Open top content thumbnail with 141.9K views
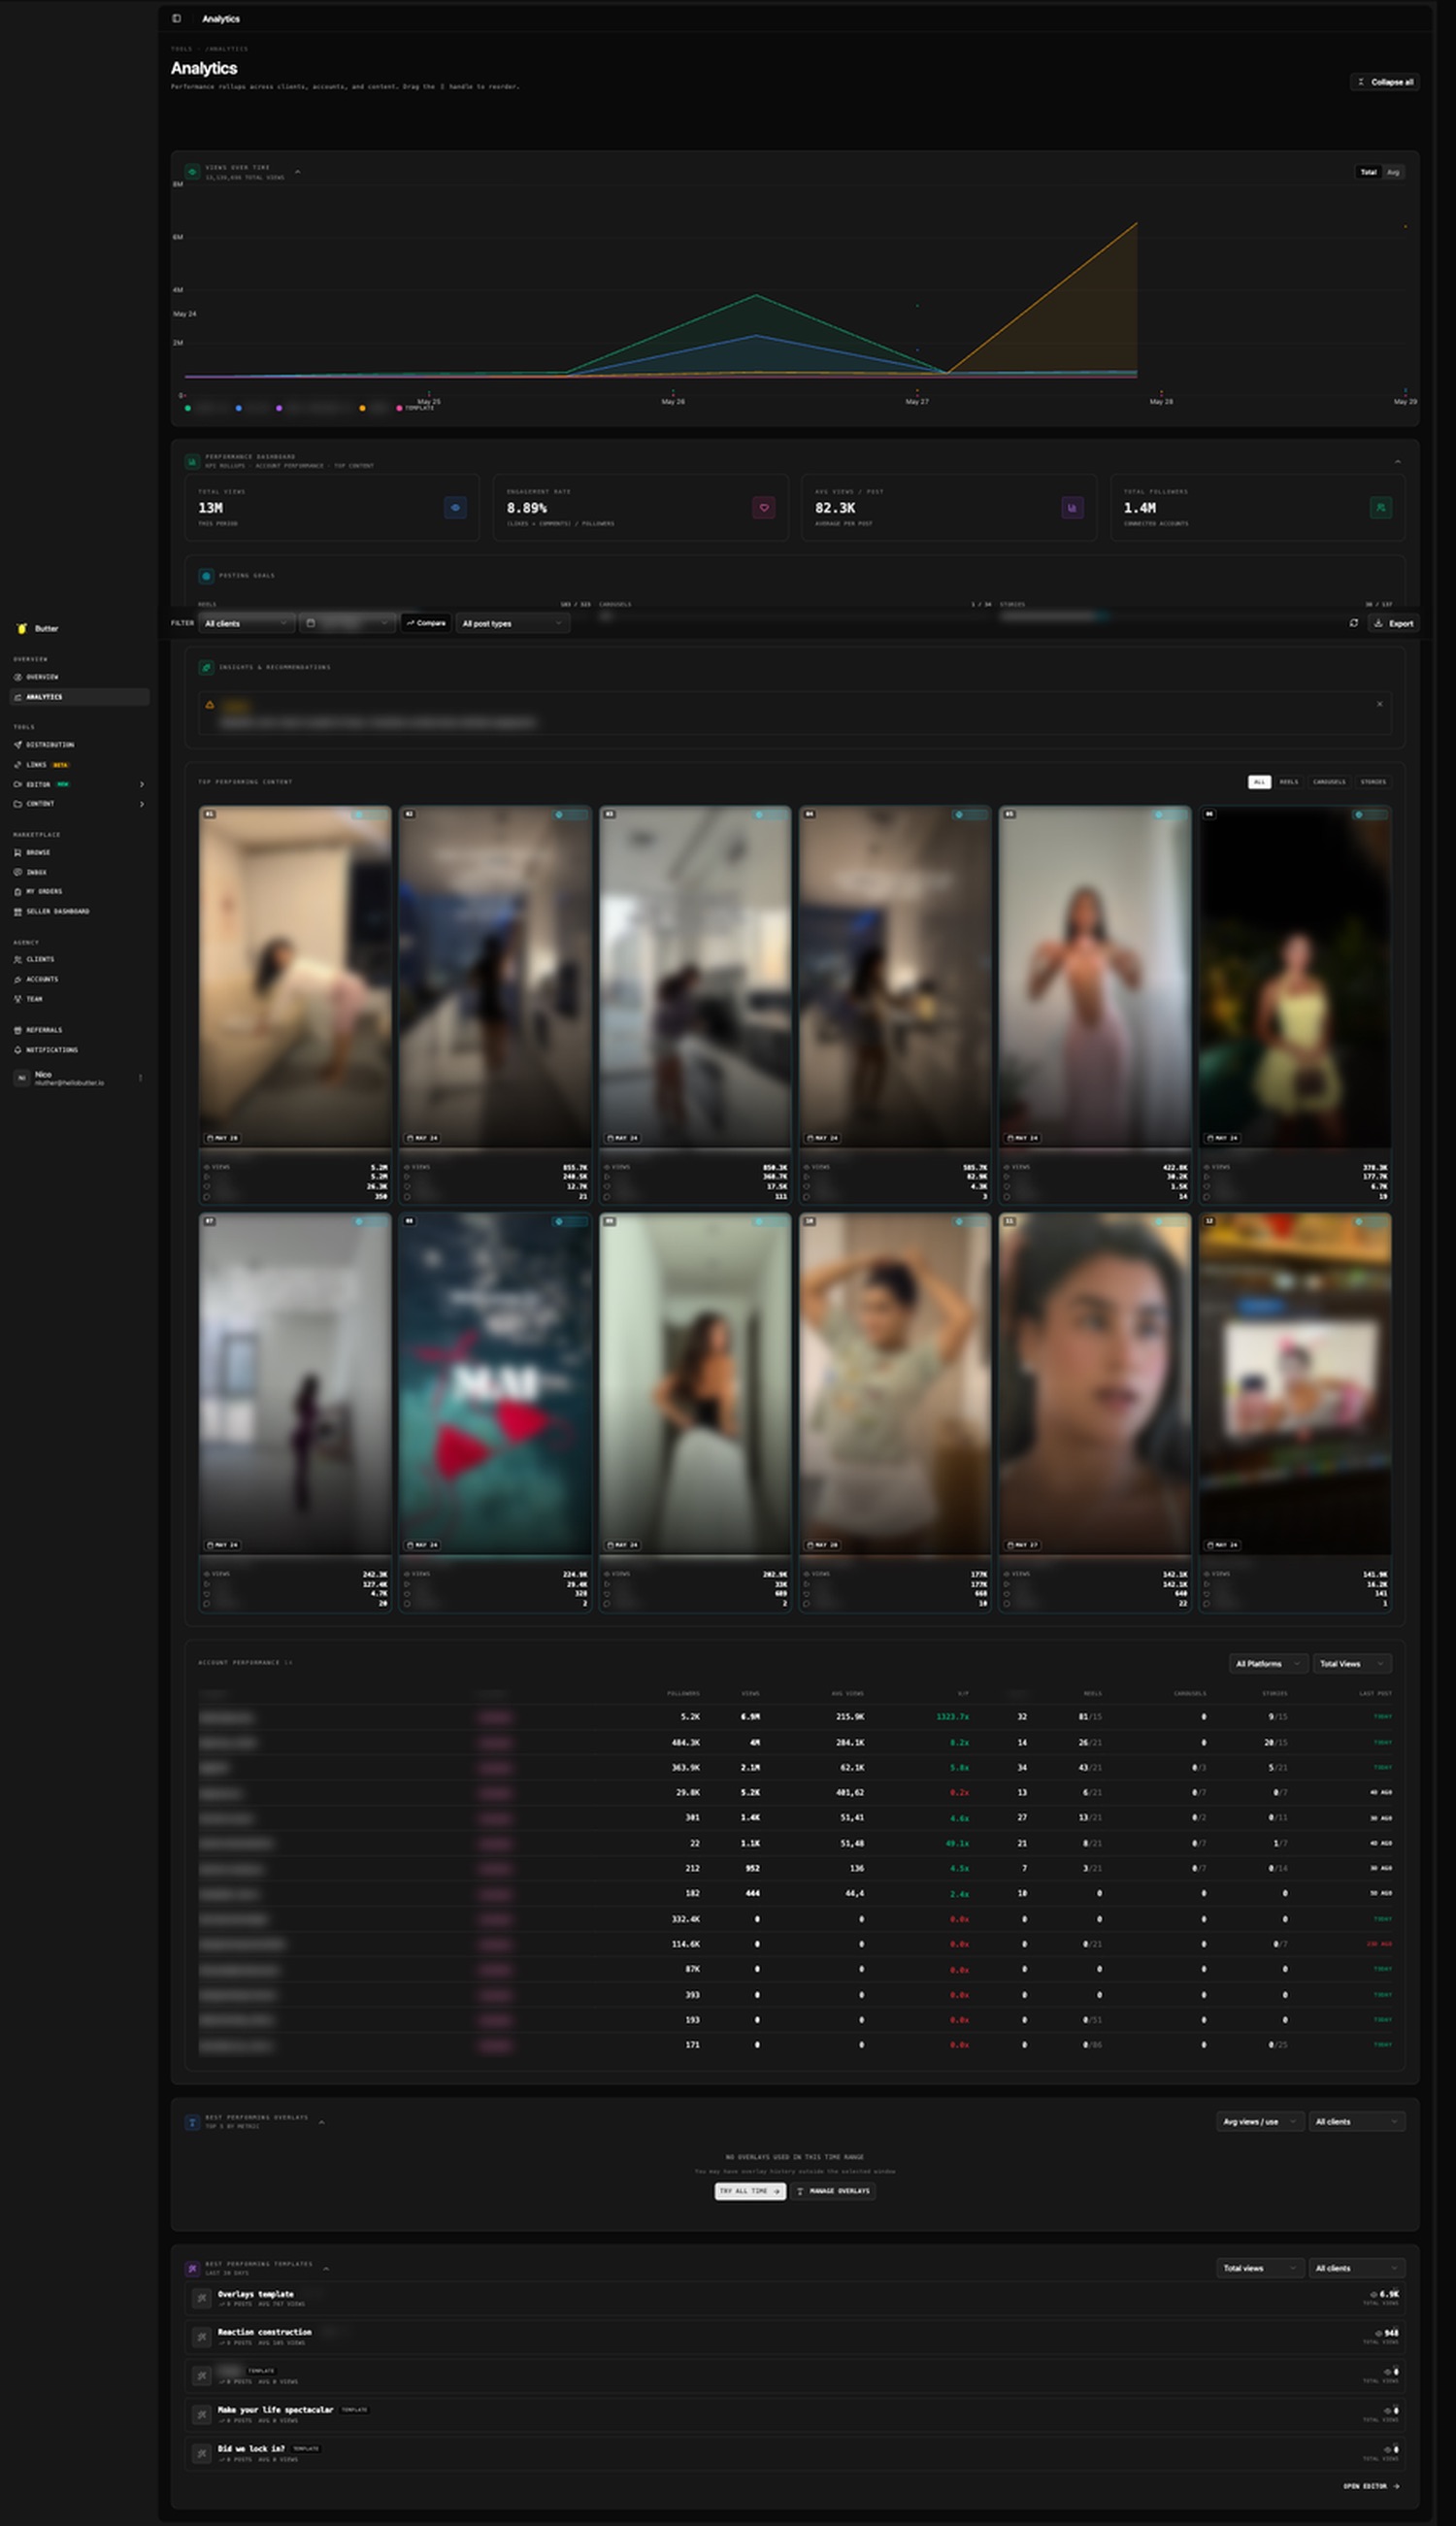Image resolution: width=1456 pixels, height=2526 pixels. (1295, 1384)
